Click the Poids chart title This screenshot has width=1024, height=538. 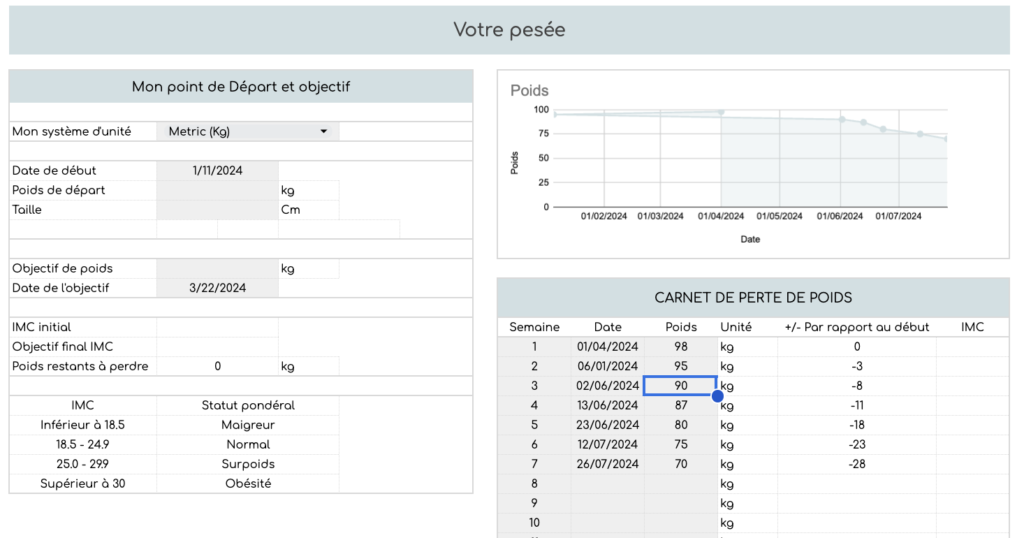[x=529, y=91]
